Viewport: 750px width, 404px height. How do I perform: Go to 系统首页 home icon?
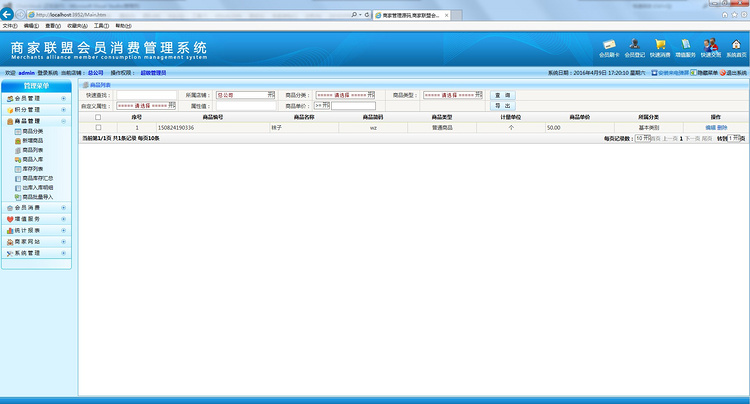click(736, 49)
